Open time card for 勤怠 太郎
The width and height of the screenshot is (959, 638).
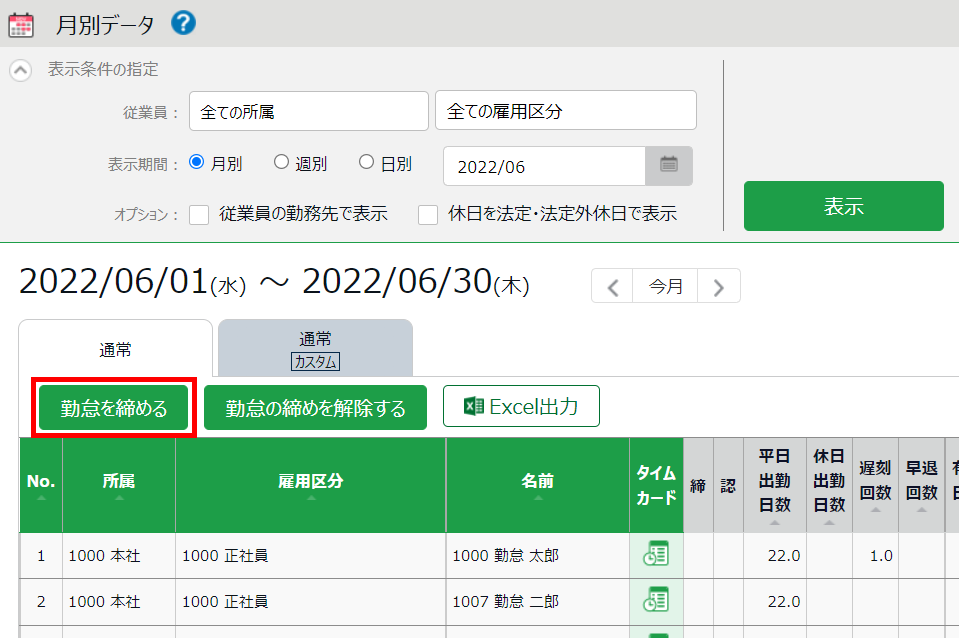(656, 555)
